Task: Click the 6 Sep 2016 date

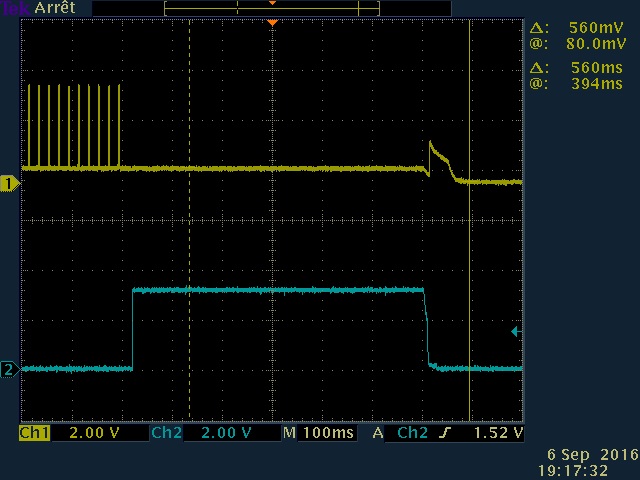Action: [593, 455]
